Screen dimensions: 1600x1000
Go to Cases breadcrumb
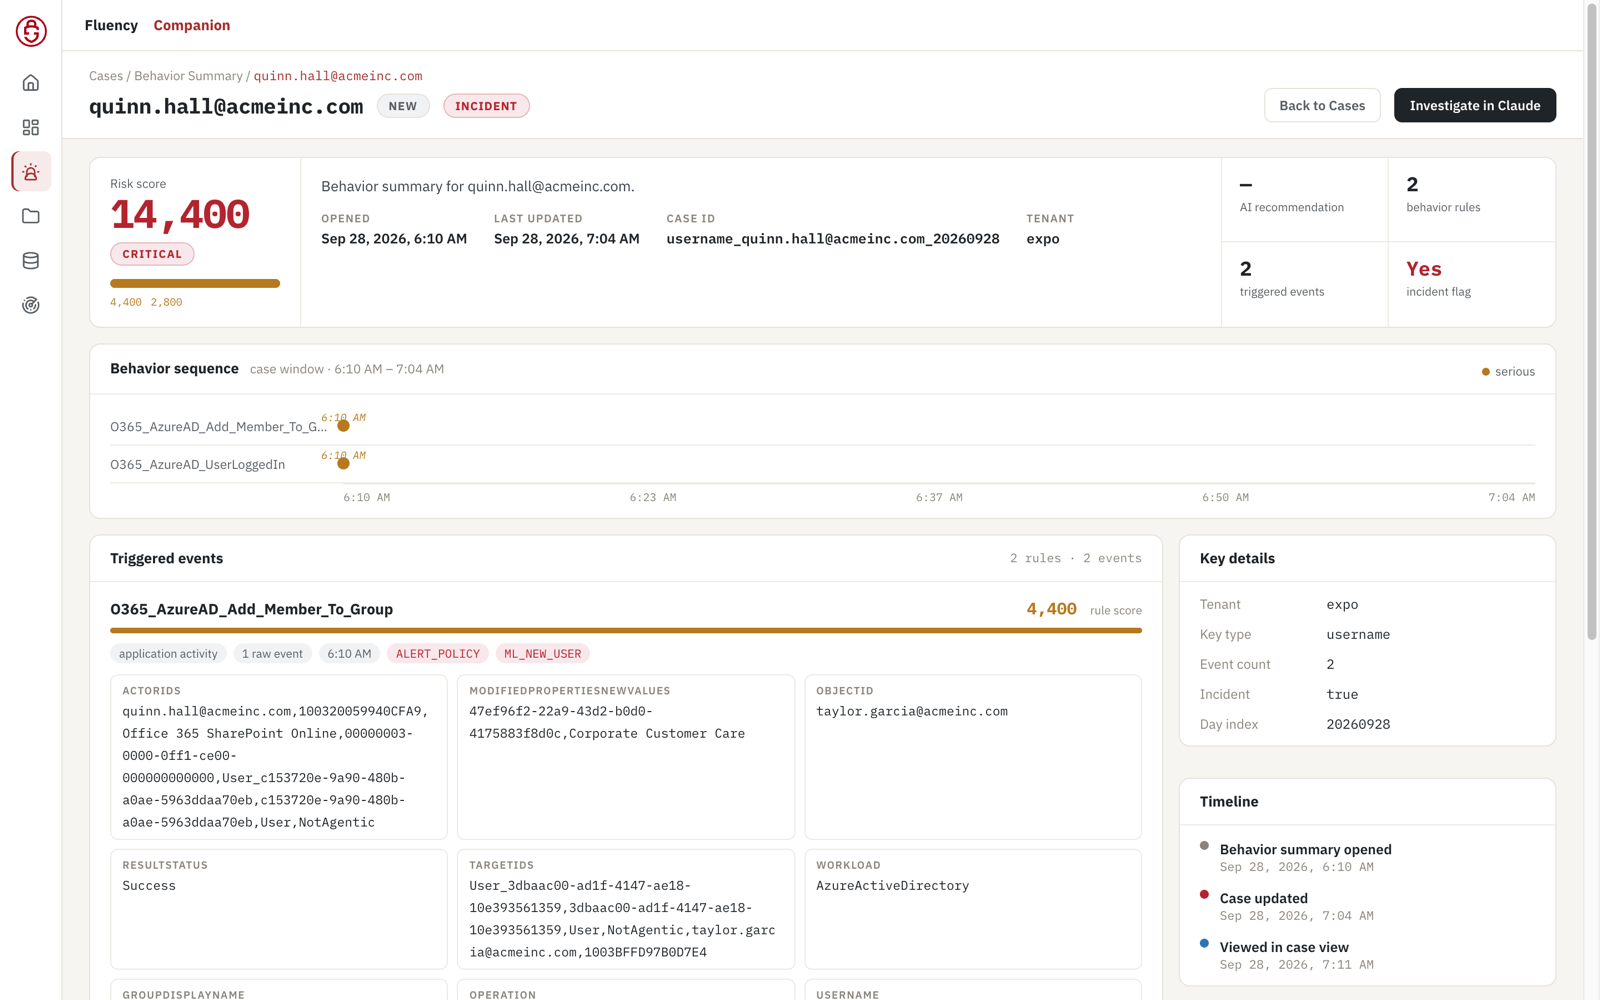[x=106, y=76]
